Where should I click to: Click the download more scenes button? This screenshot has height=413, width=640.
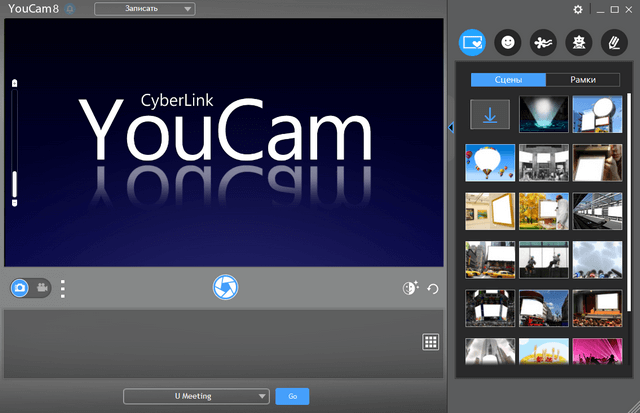click(x=490, y=115)
